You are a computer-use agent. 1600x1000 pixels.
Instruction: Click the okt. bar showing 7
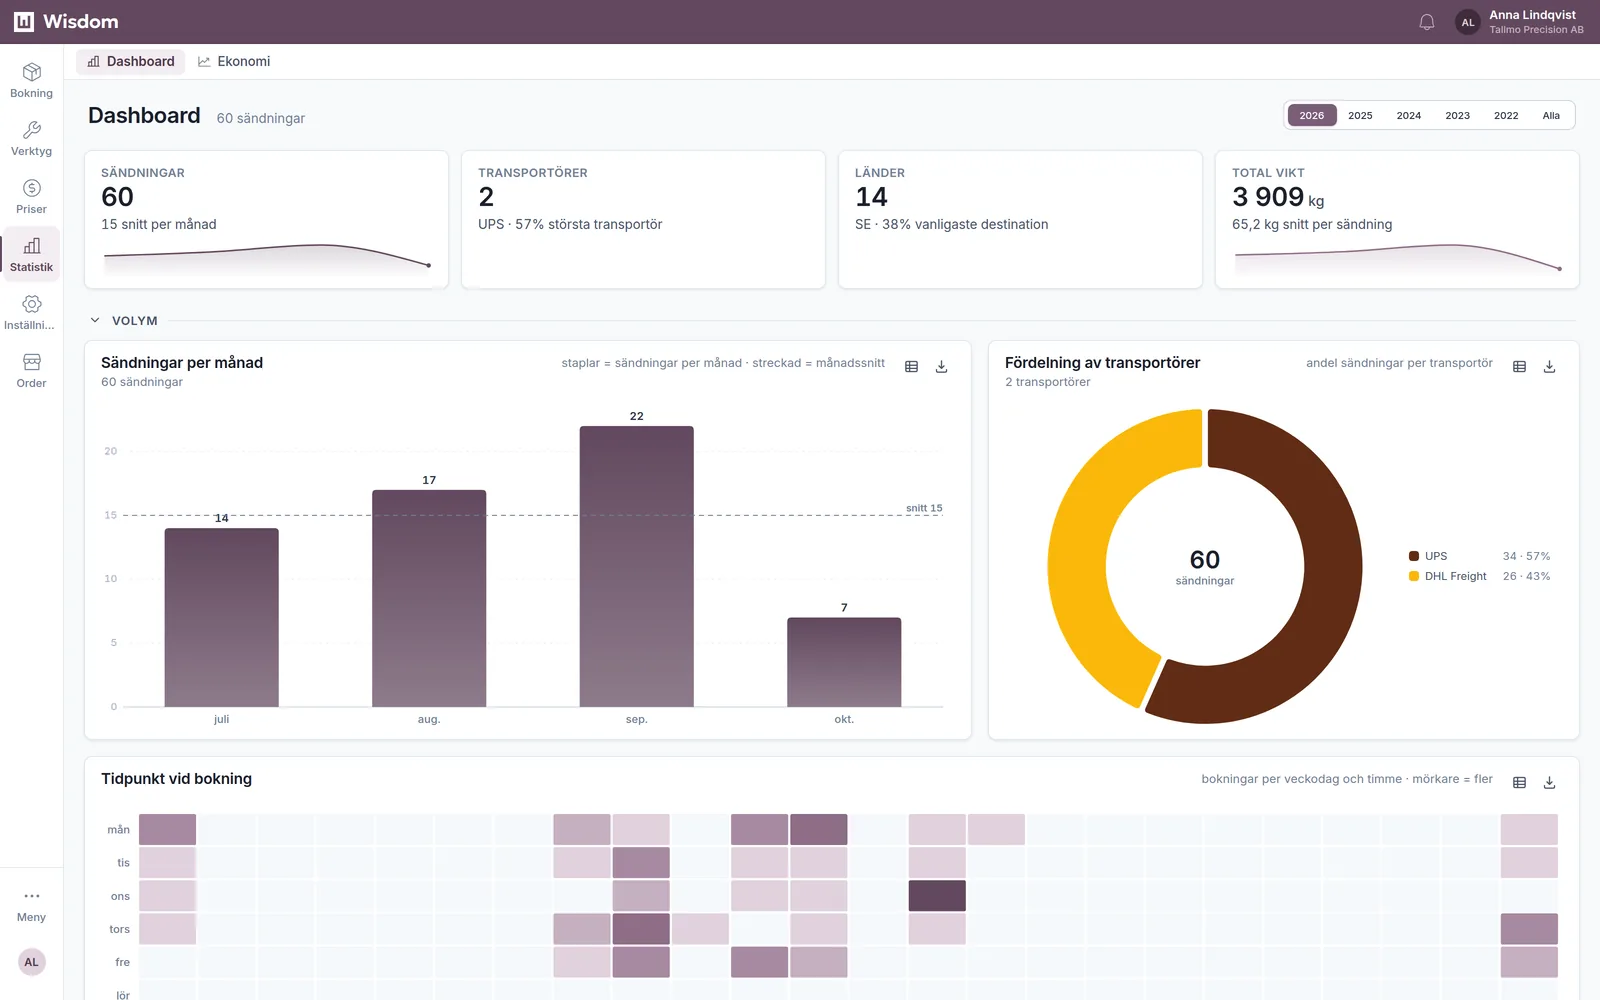coord(844,662)
